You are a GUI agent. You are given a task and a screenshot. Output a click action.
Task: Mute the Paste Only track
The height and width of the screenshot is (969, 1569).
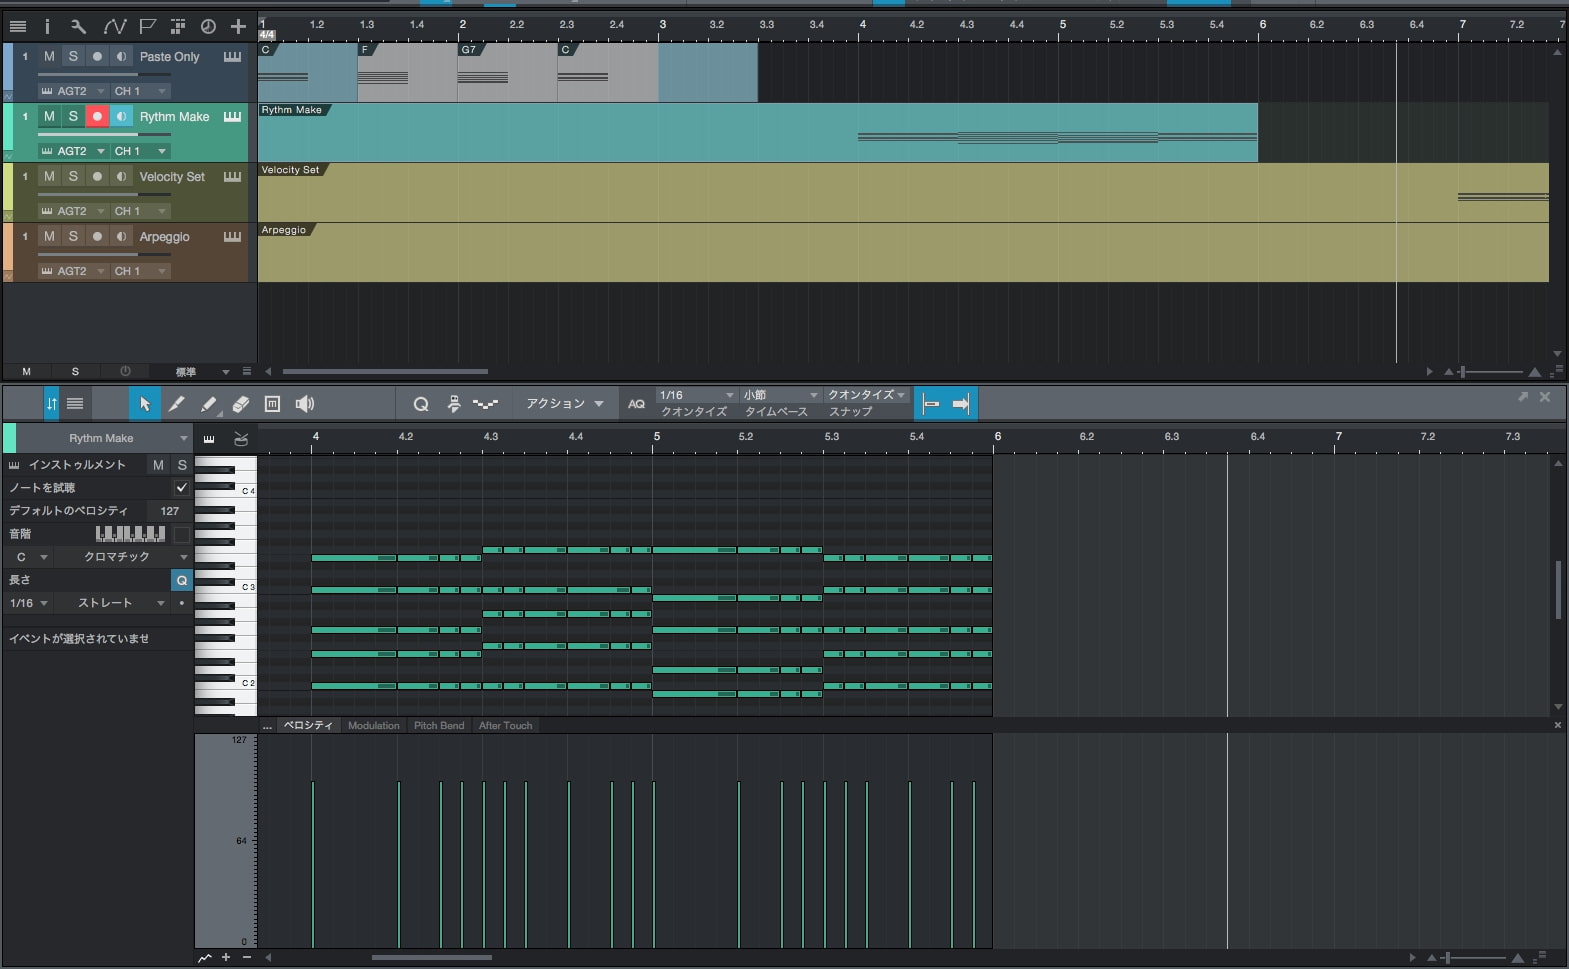click(49, 57)
